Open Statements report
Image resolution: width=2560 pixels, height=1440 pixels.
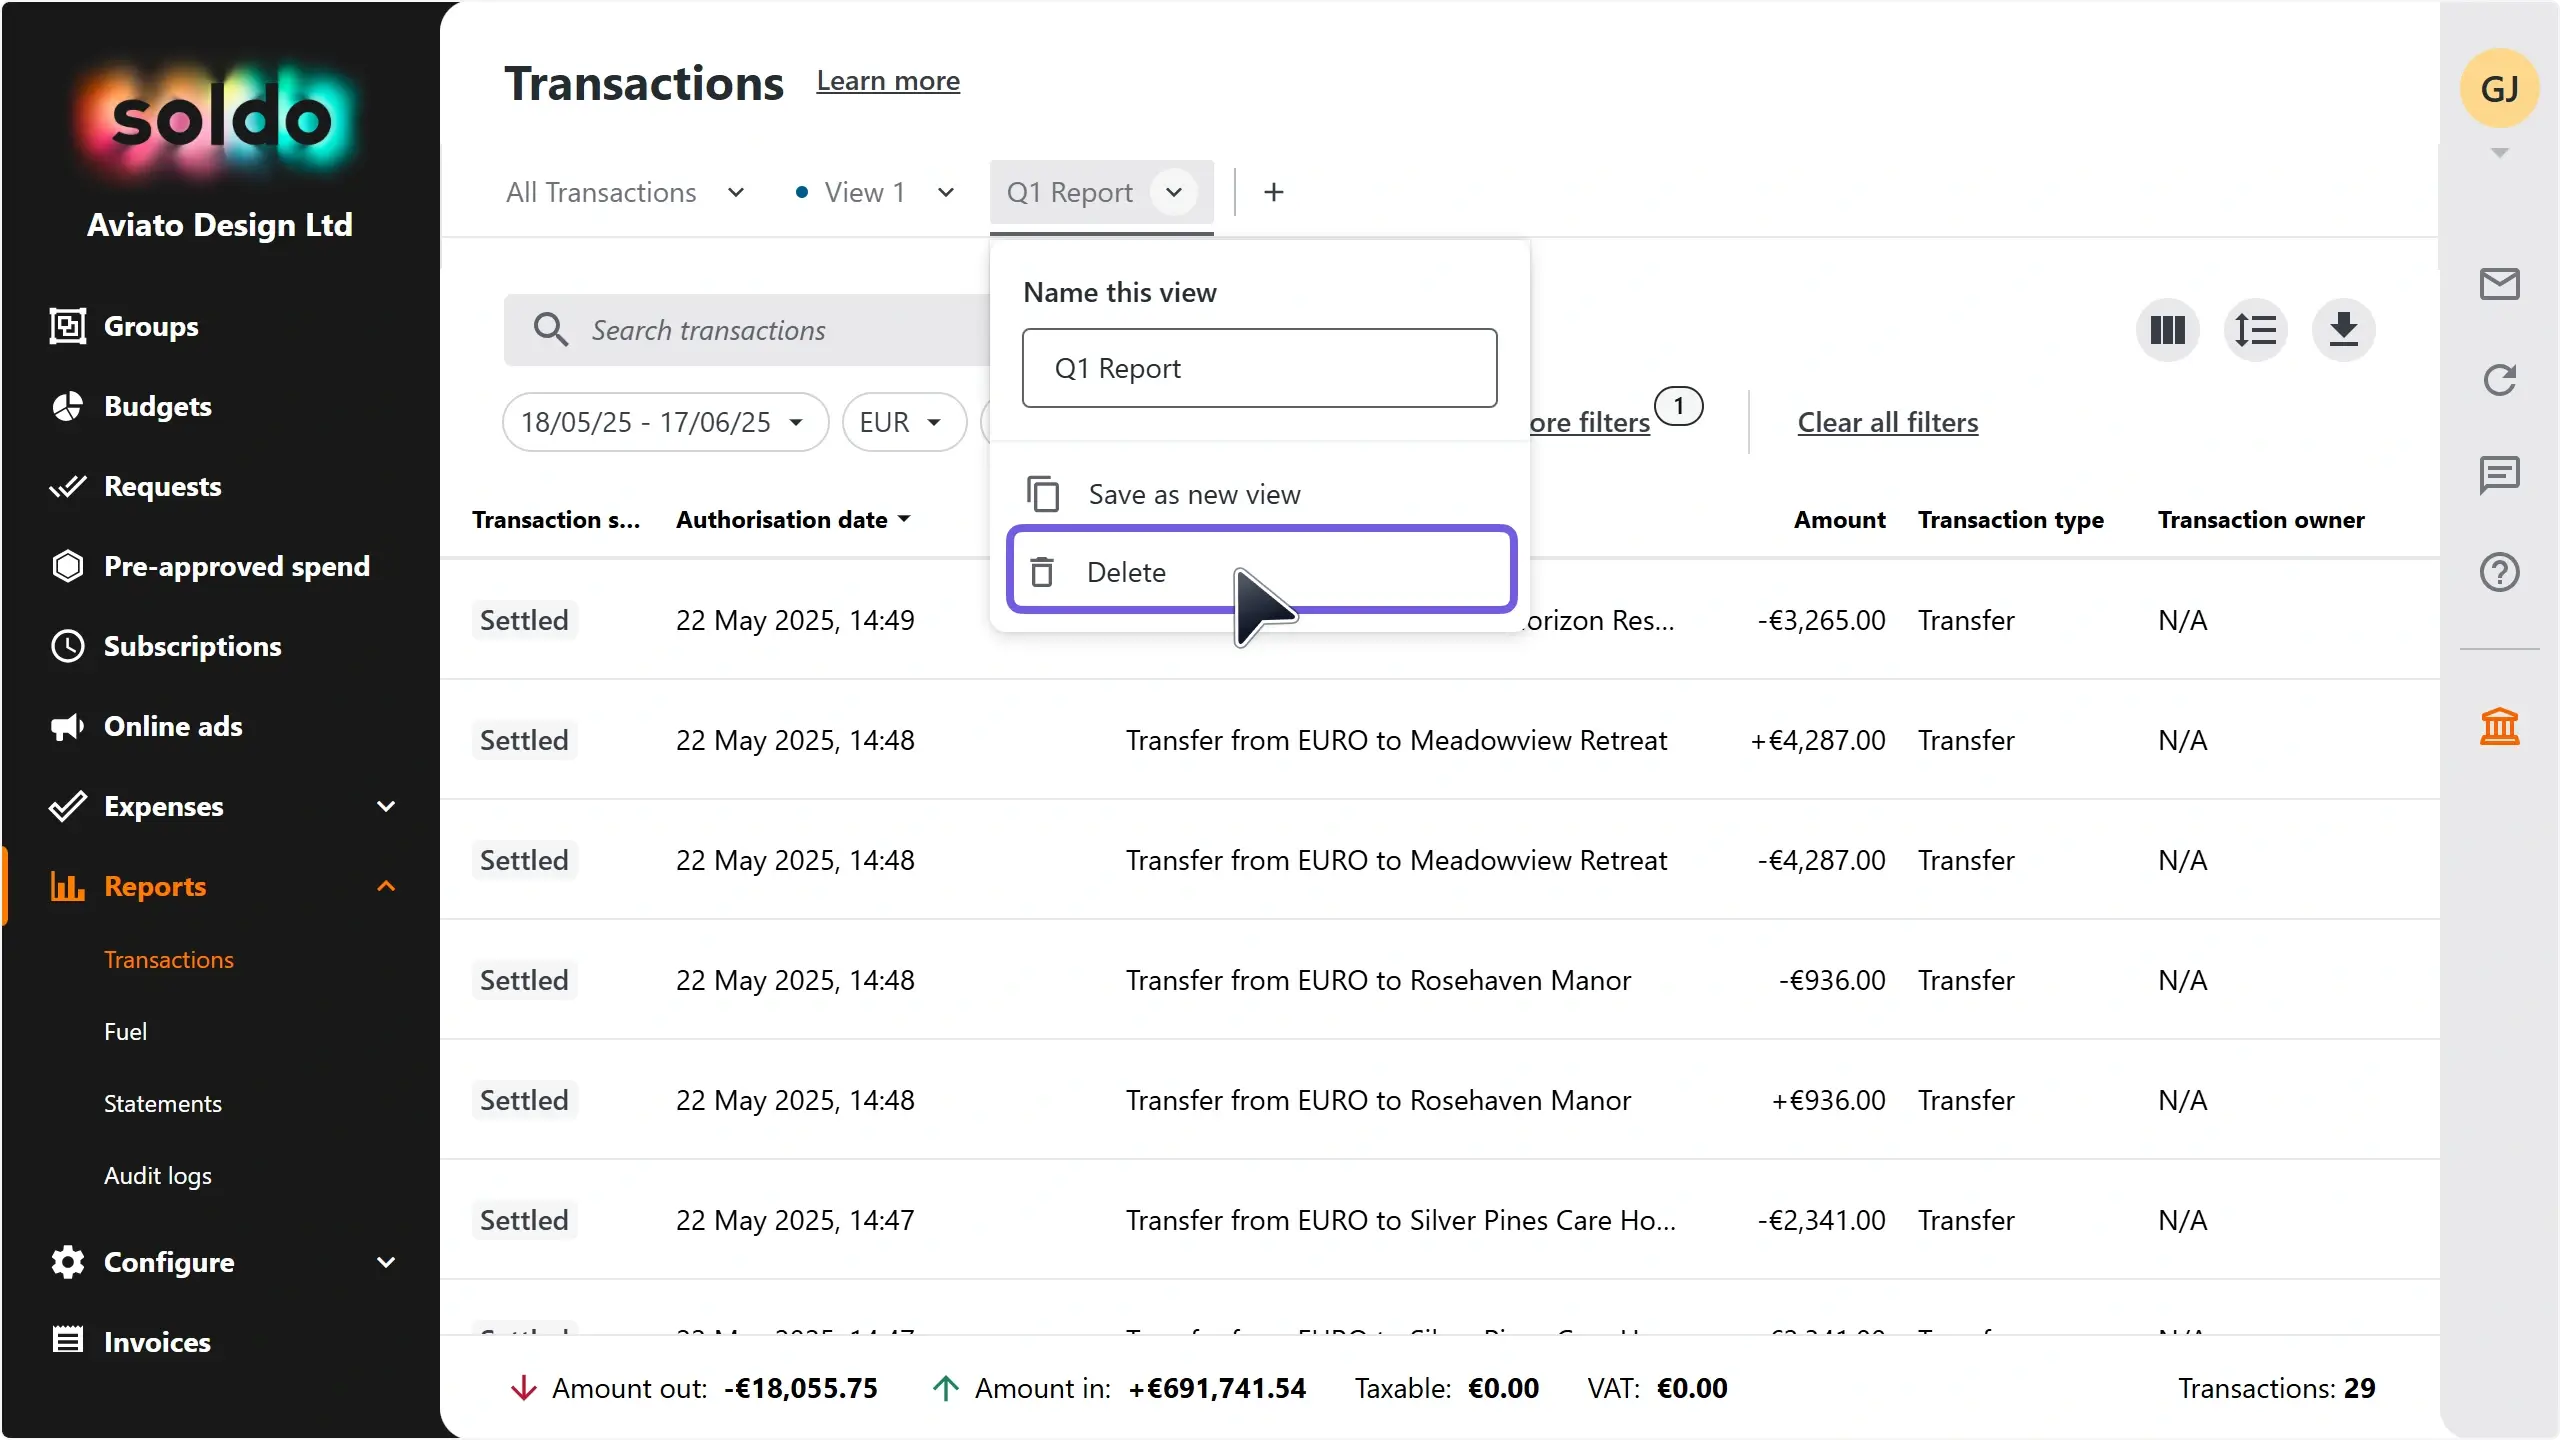162,1104
